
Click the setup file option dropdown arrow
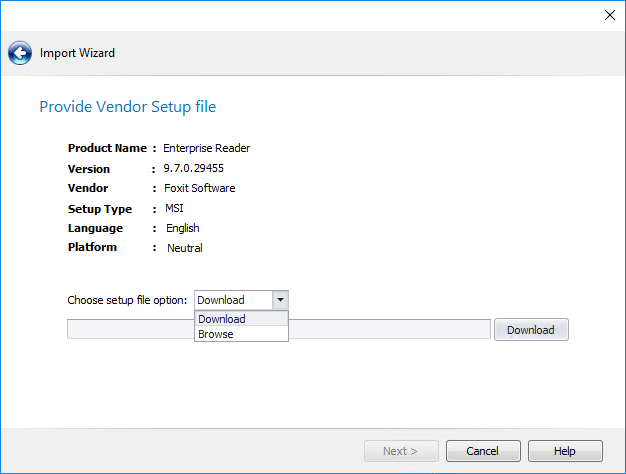click(280, 300)
